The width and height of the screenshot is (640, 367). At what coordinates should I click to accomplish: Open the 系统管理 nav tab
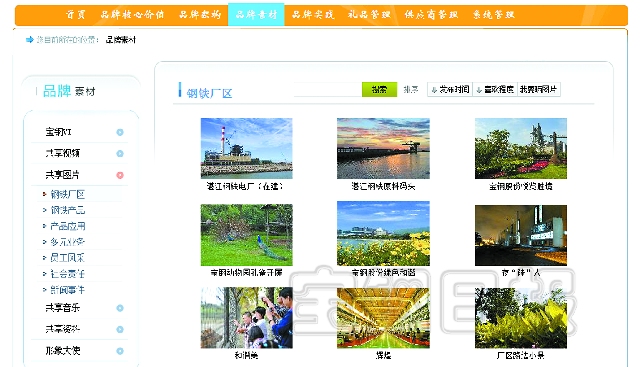point(493,15)
